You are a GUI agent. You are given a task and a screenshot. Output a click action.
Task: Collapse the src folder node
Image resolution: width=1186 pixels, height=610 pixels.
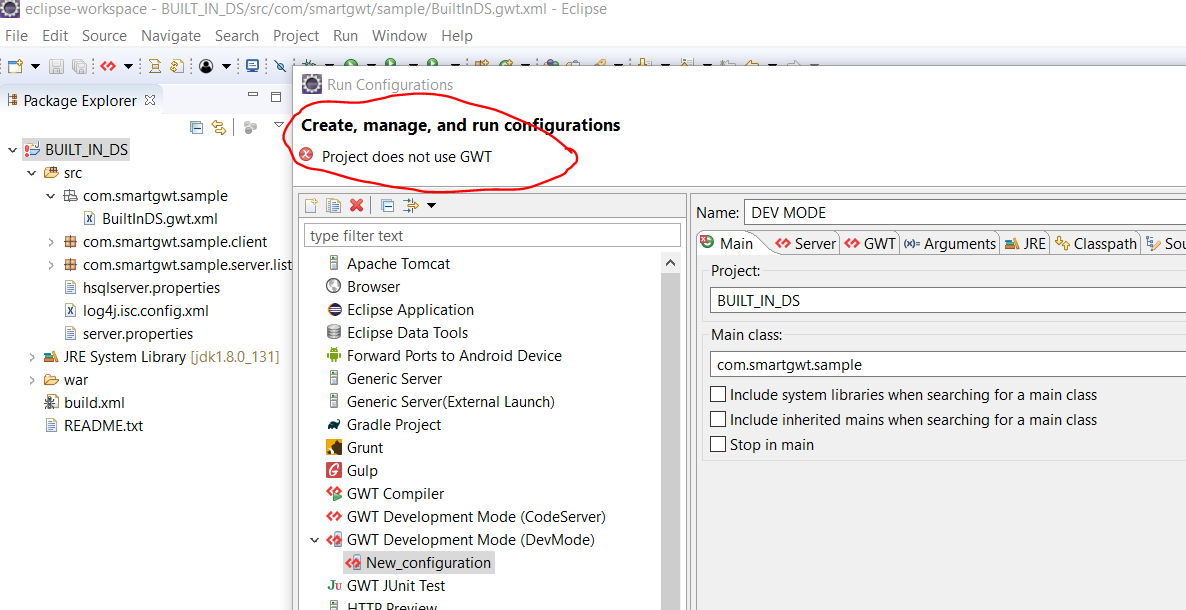tap(32, 173)
